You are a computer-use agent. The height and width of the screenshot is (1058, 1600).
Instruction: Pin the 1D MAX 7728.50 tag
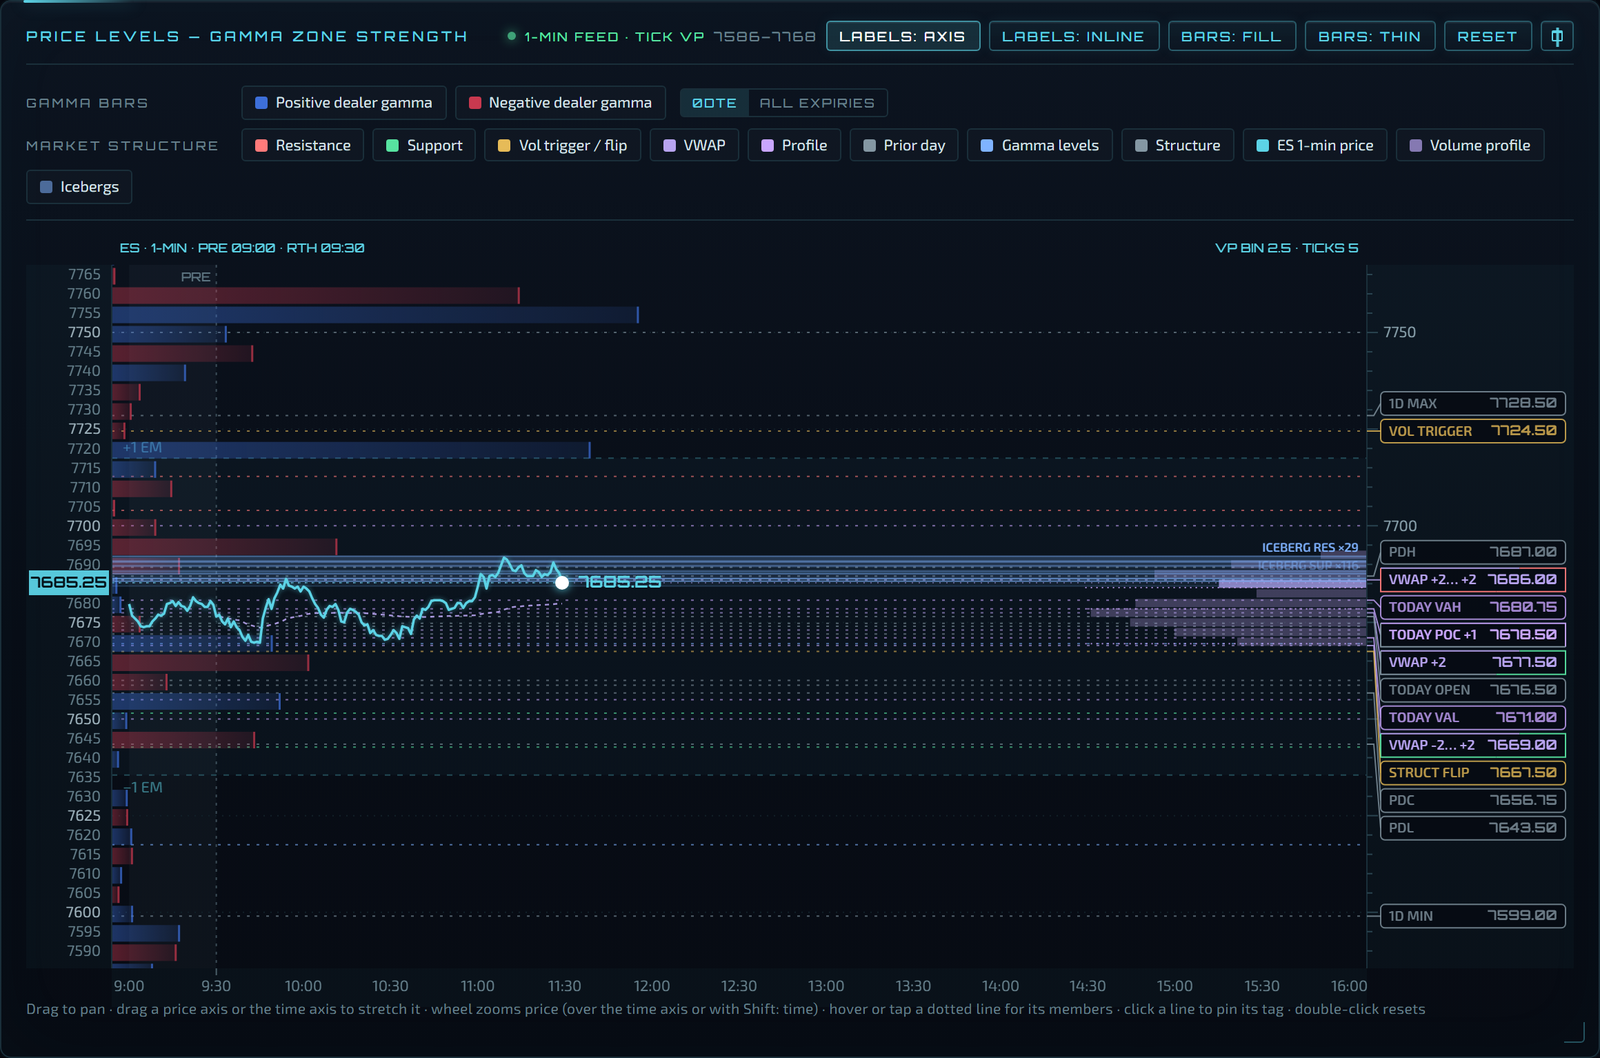pos(1472,404)
